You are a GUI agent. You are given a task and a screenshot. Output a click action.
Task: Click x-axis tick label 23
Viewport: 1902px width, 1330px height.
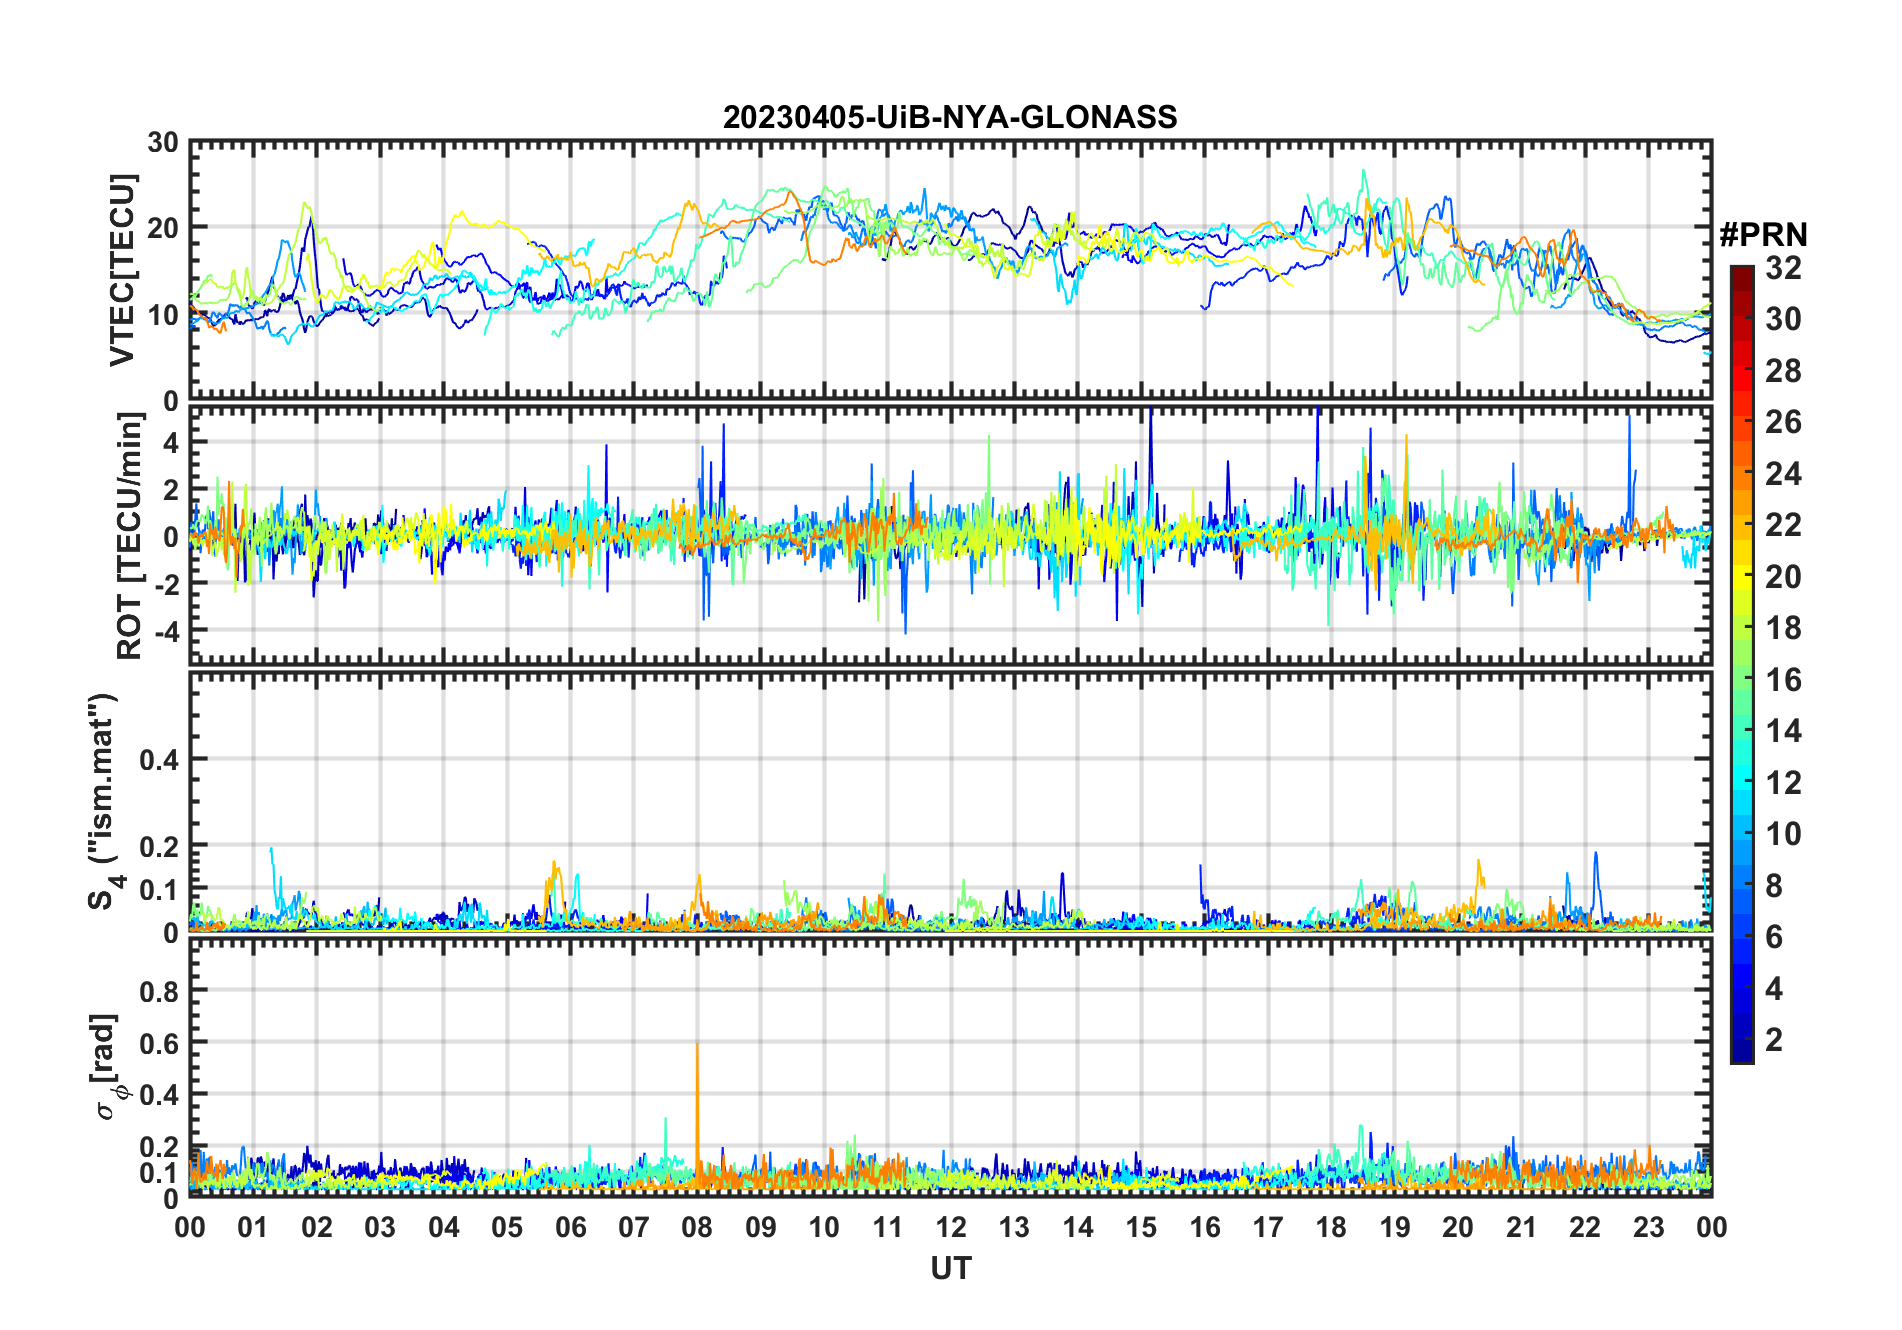[x=1648, y=1227]
